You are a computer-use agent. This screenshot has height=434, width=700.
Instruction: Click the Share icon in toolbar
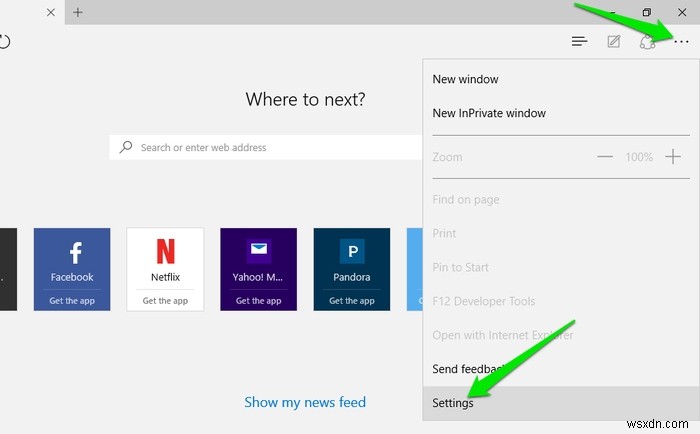pos(647,42)
